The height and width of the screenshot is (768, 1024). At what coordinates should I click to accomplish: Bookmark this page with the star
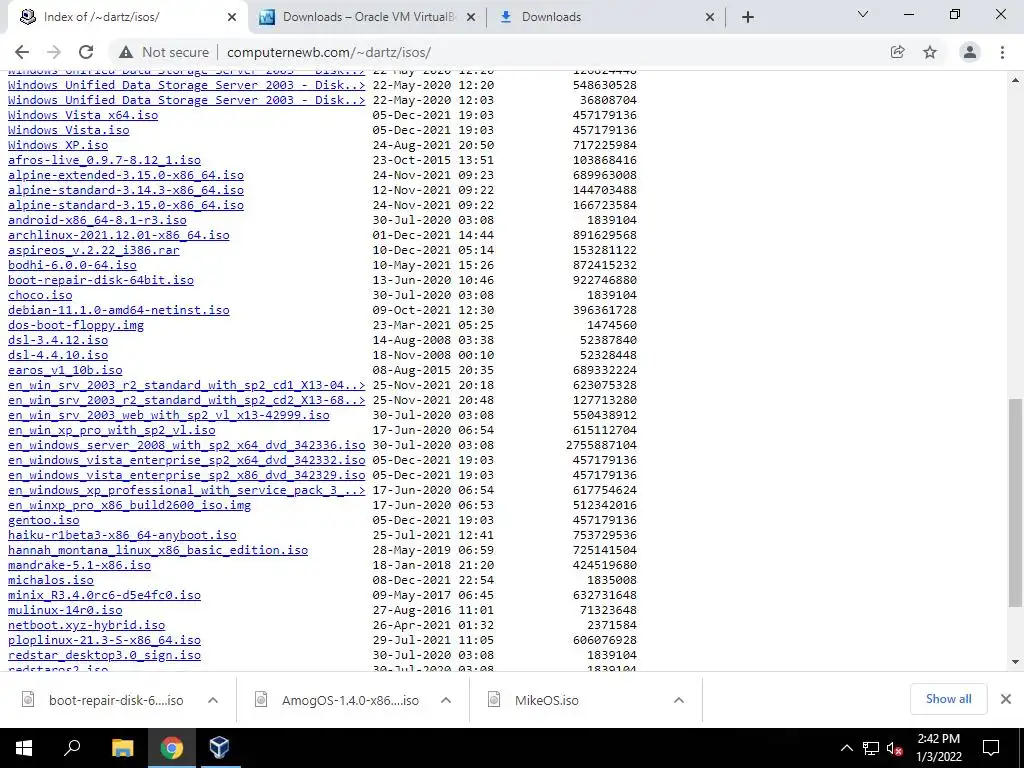click(x=930, y=52)
